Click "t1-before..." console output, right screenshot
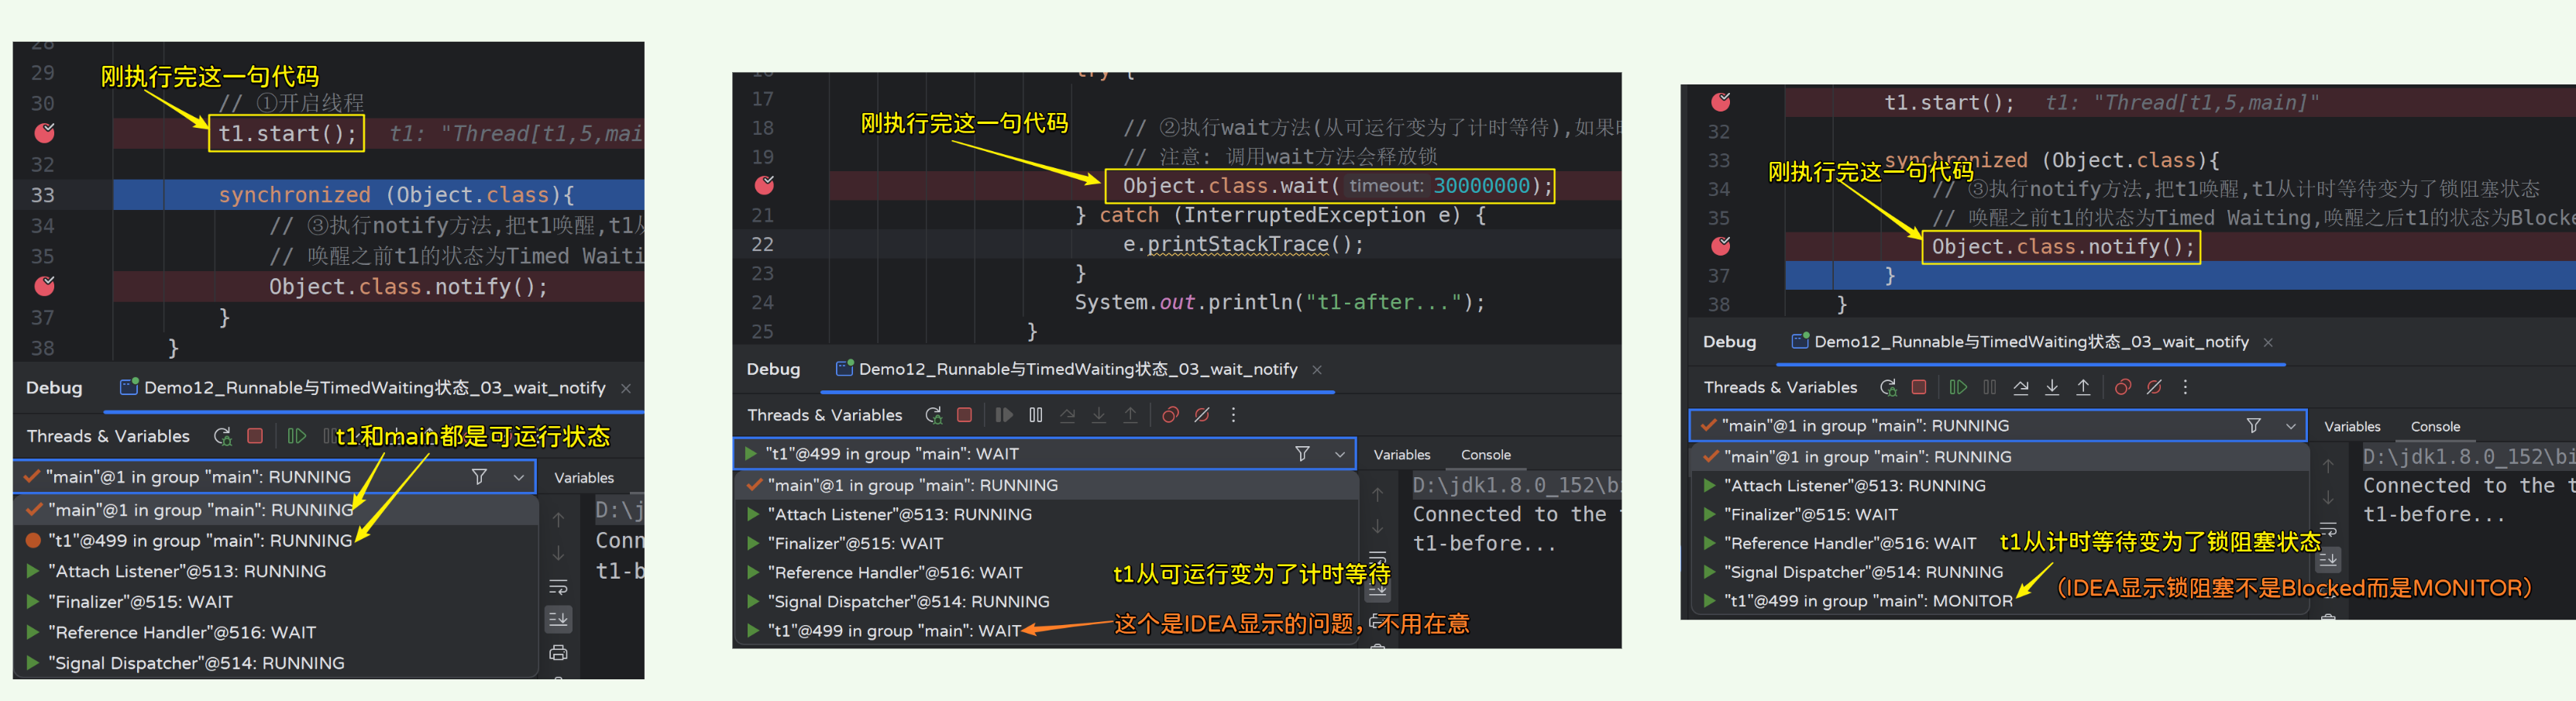2576x701 pixels. [2435, 514]
